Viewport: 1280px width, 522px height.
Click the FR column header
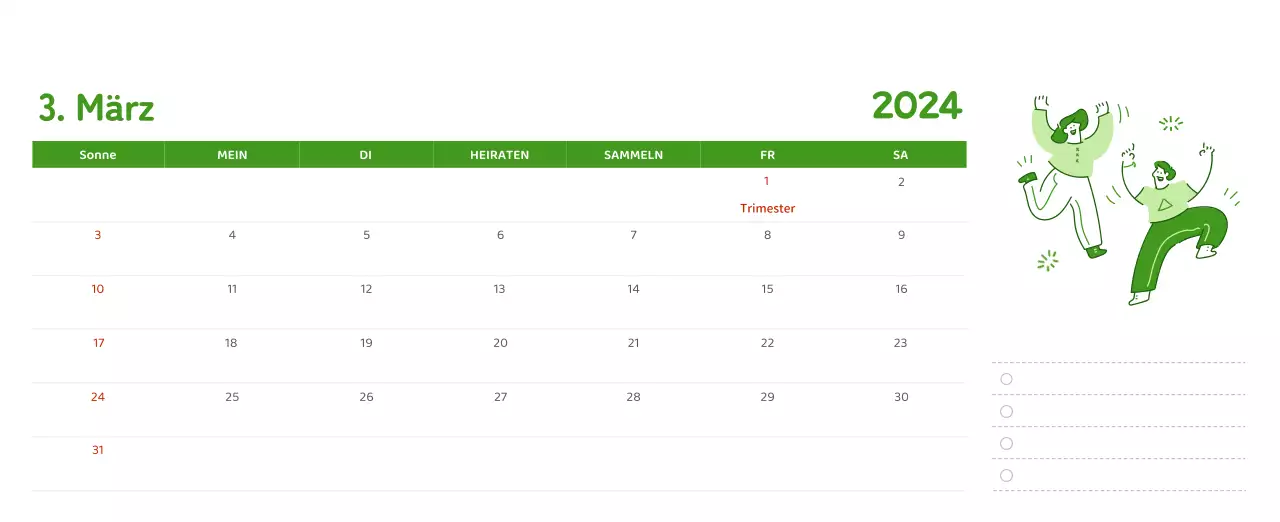(767, 155)
